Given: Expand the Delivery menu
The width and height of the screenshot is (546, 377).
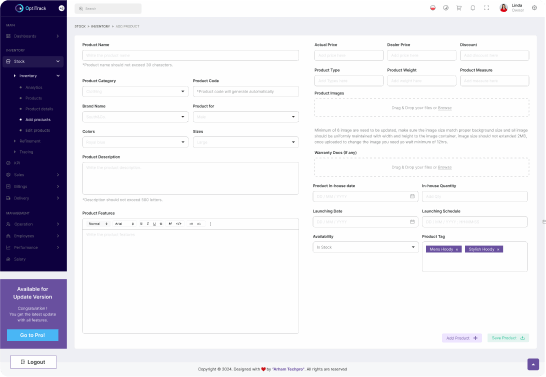Looking at the screenshot, I should coord(33,198).
